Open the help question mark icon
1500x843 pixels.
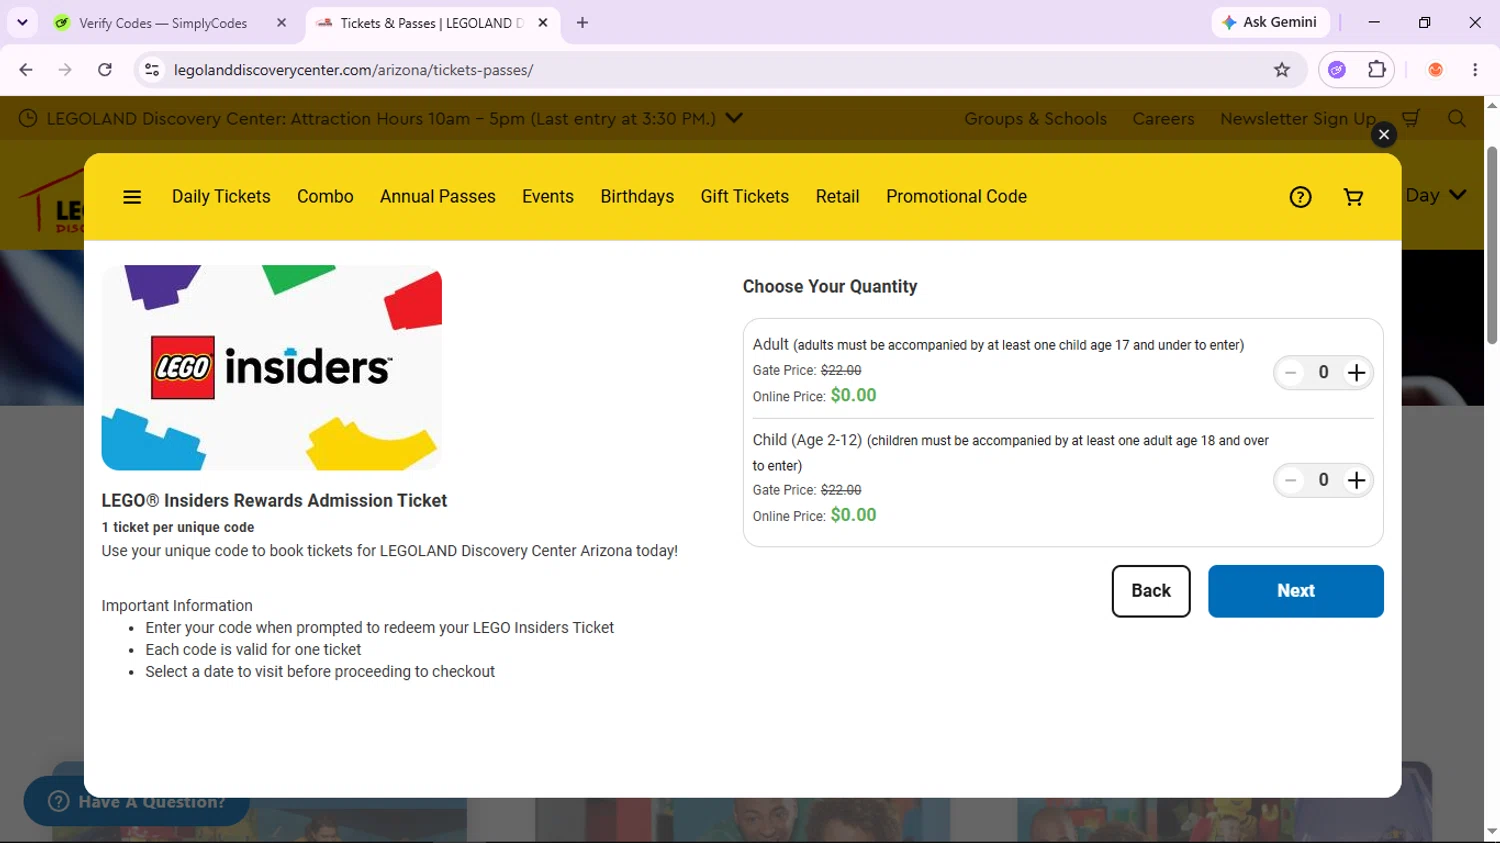tap(1300, 197)
